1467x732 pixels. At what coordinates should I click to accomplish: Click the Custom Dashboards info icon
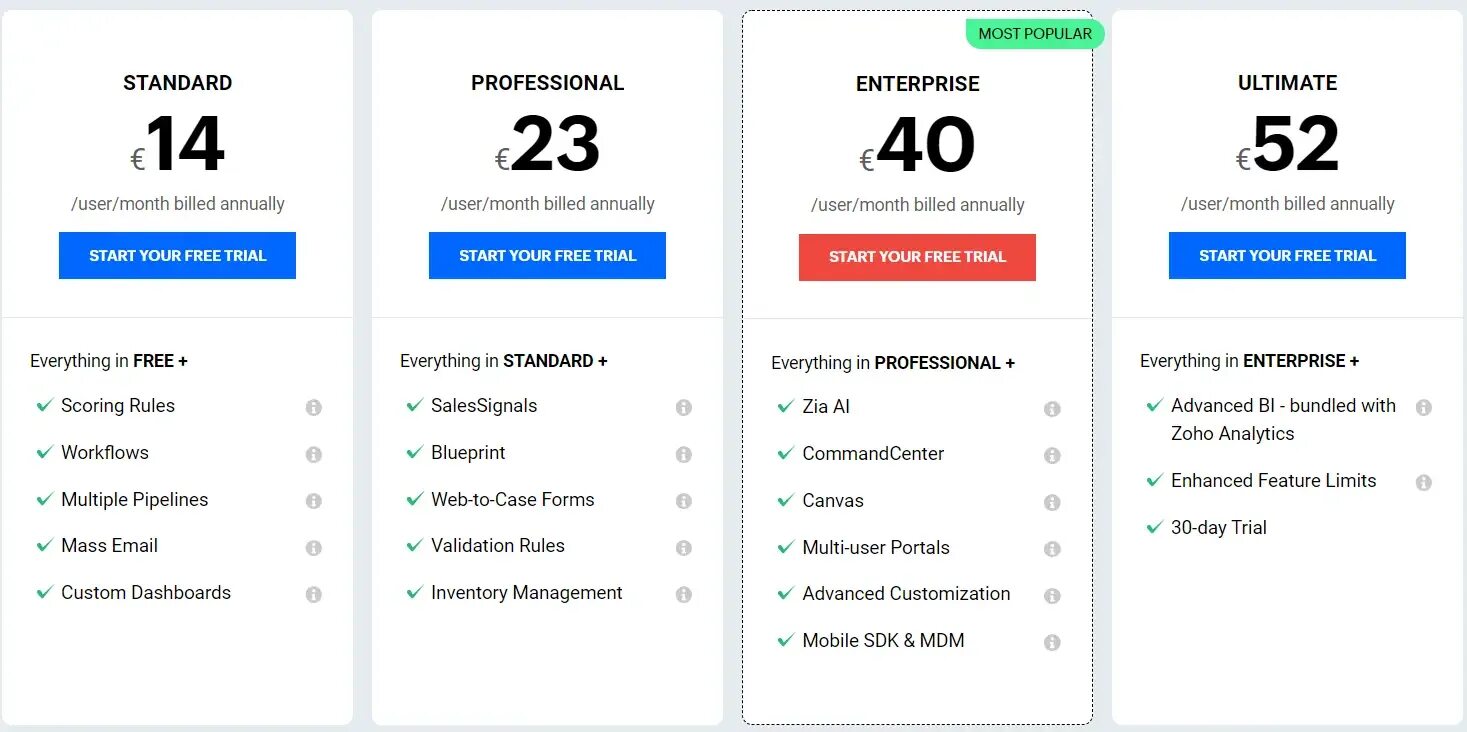[314, 594]
